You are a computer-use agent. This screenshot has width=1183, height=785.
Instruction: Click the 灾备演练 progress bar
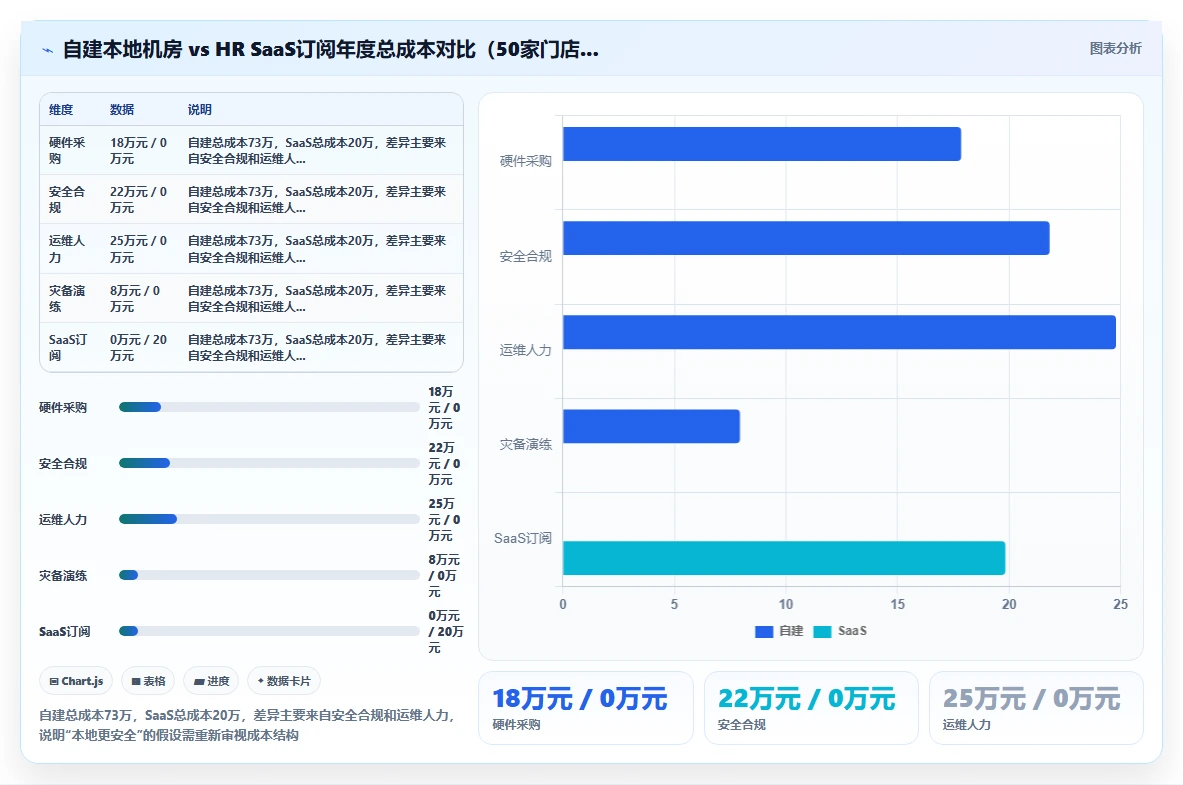click(x=269, y=575)
